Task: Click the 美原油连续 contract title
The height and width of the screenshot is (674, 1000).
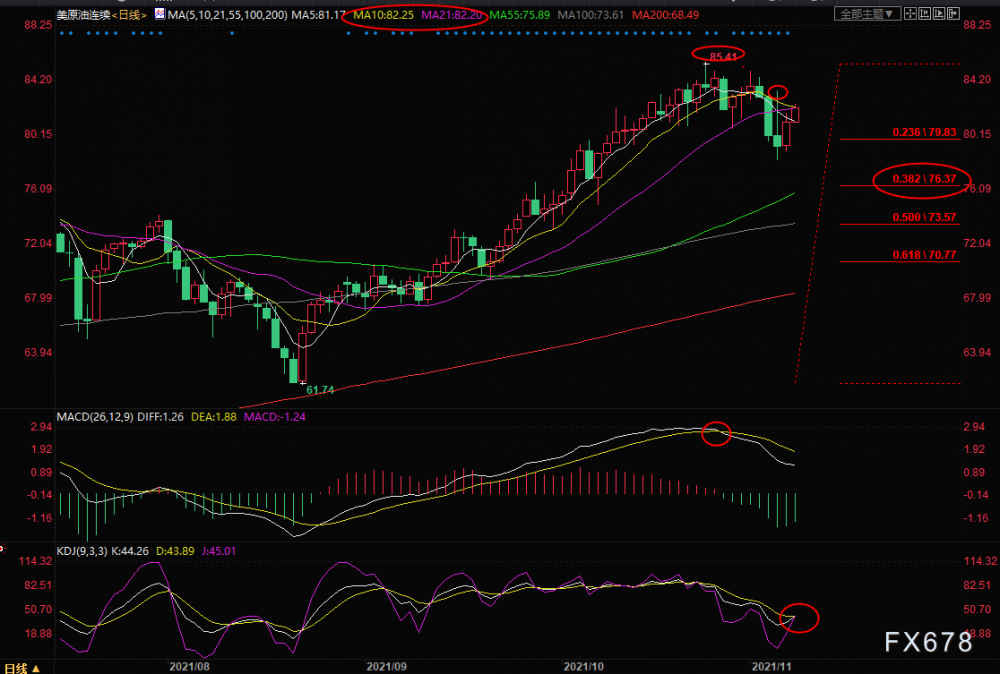Action: tap(84, 15)
